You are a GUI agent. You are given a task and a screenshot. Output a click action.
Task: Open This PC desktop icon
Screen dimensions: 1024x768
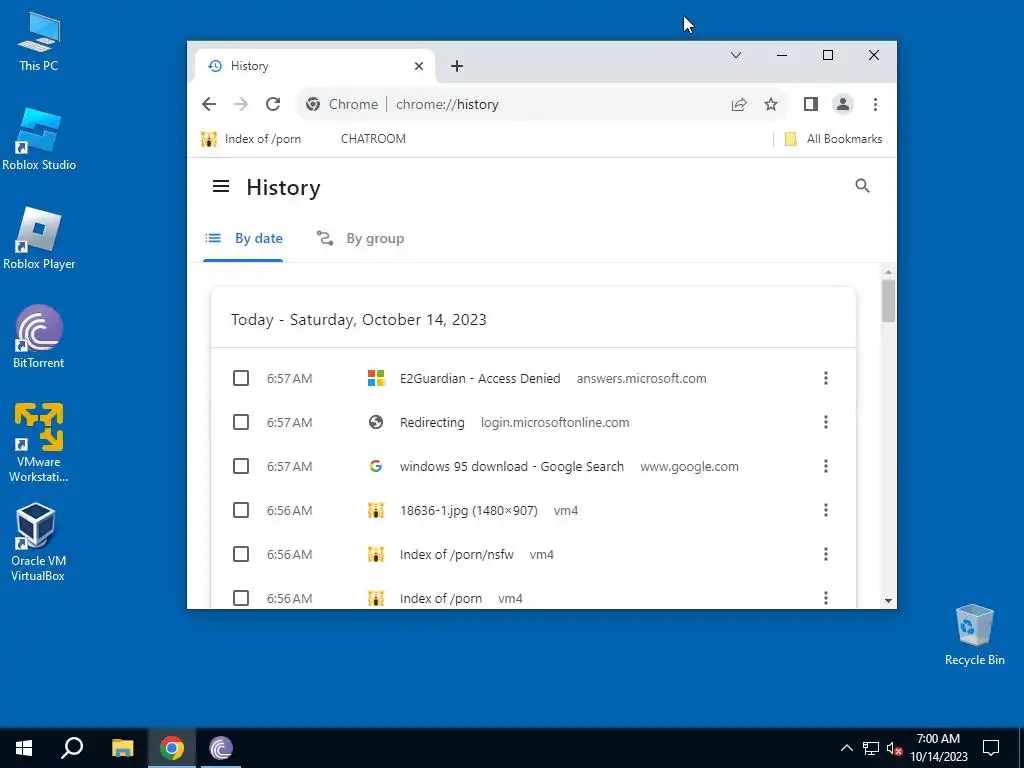(x=39, y=40)
